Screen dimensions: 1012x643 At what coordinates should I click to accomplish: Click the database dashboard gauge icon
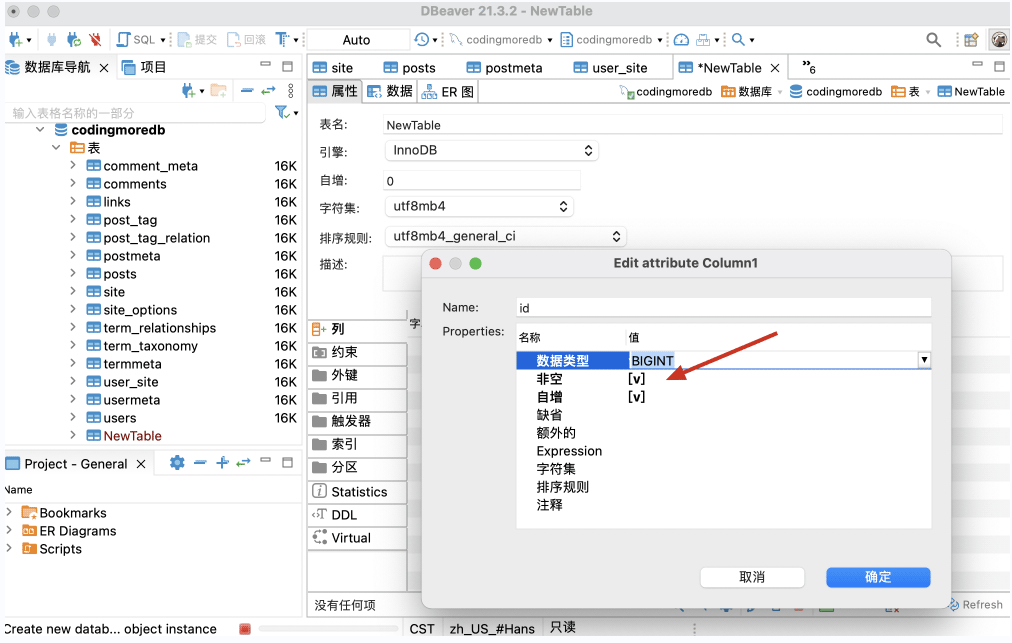tap(681, 40)
